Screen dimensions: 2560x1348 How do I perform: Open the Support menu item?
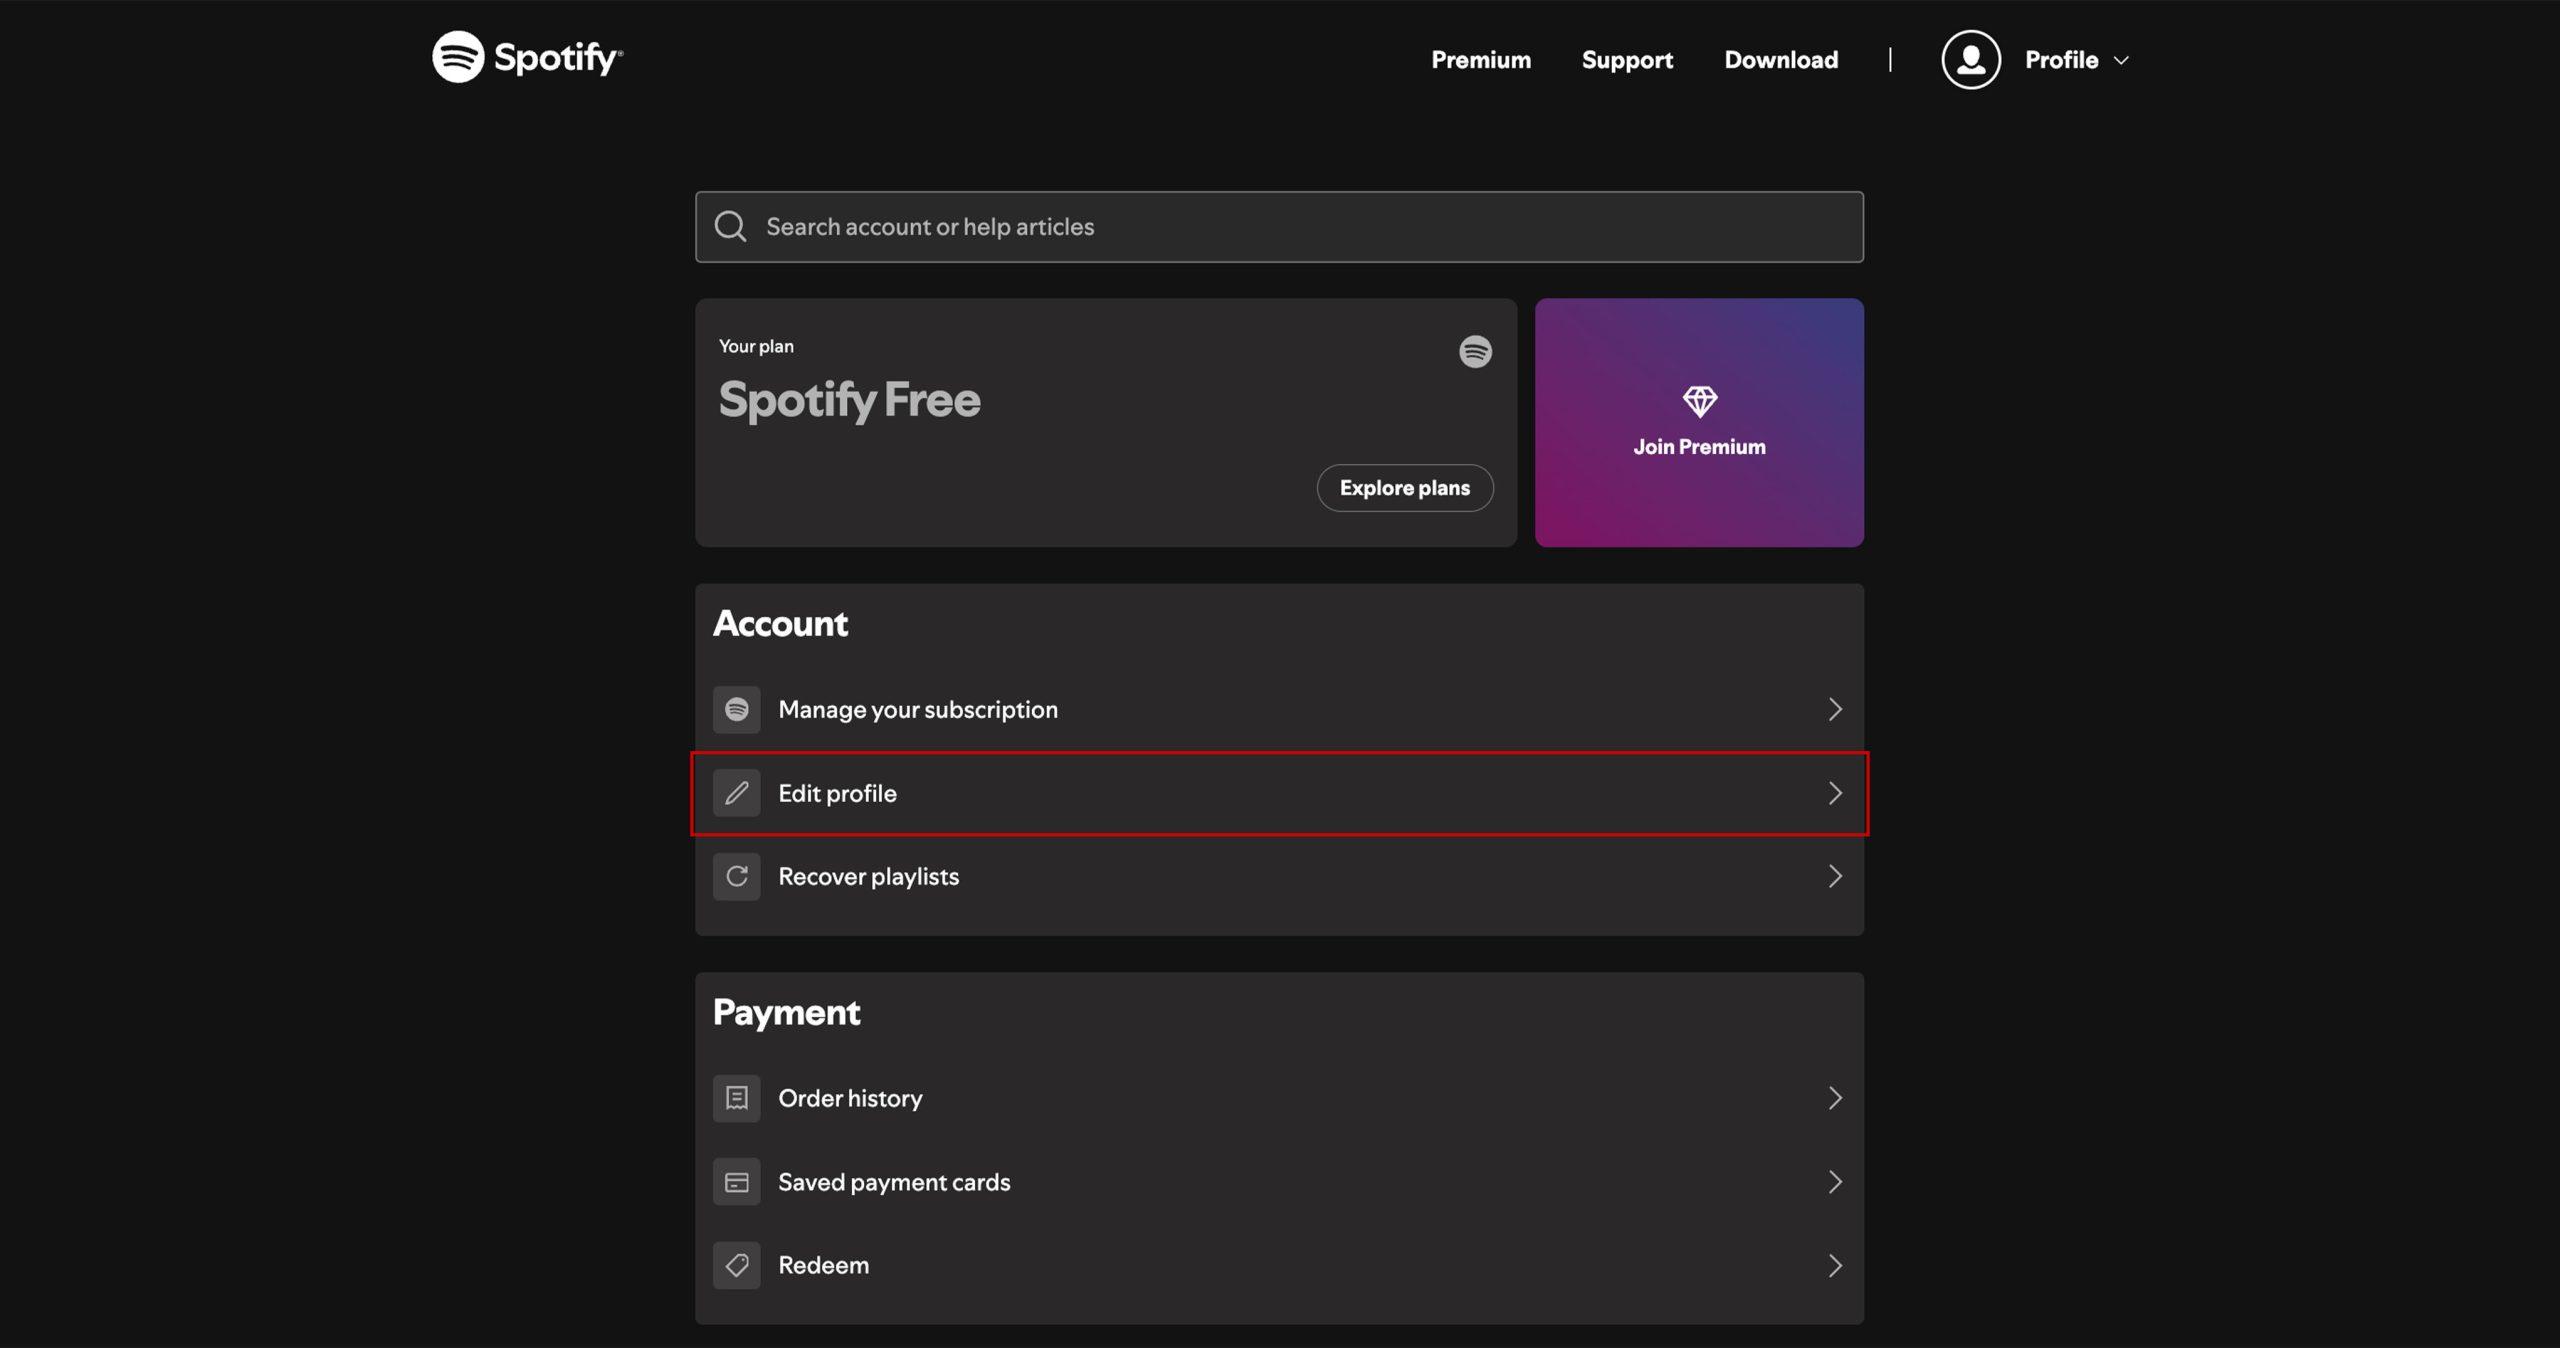coord(1627,60)
